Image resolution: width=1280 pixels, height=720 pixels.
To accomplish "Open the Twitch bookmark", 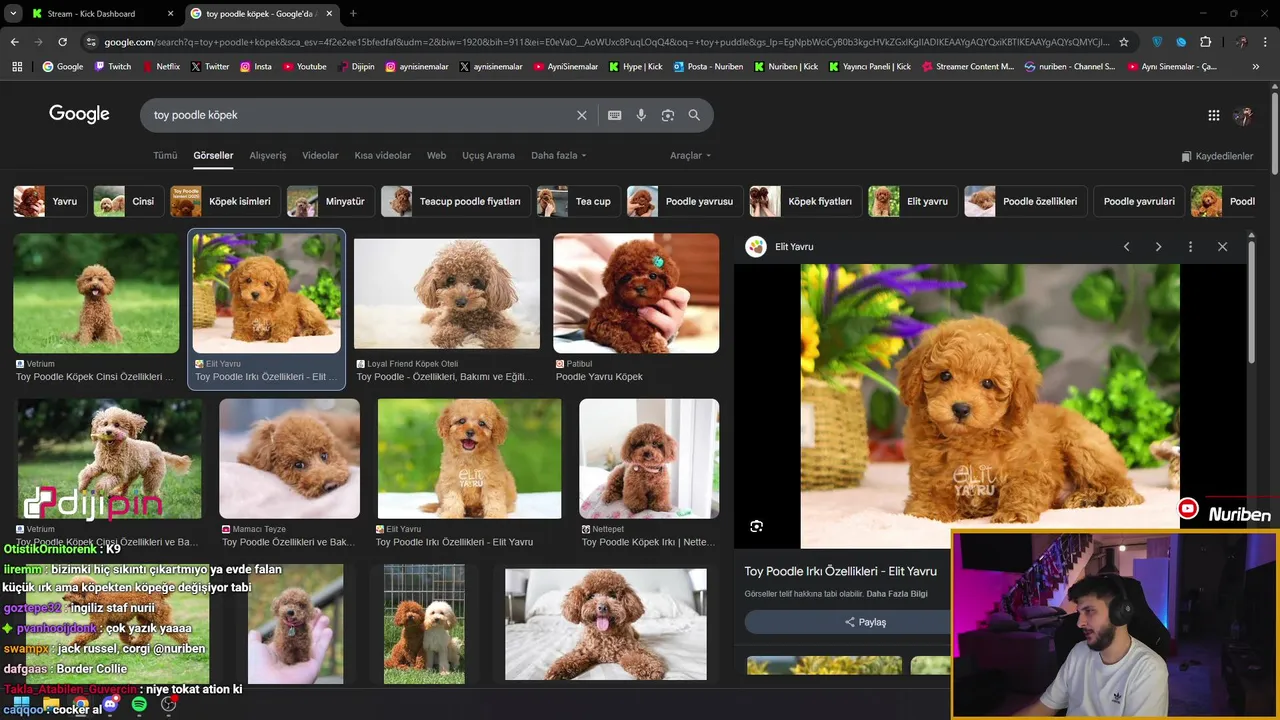I will tap(112, 67).
